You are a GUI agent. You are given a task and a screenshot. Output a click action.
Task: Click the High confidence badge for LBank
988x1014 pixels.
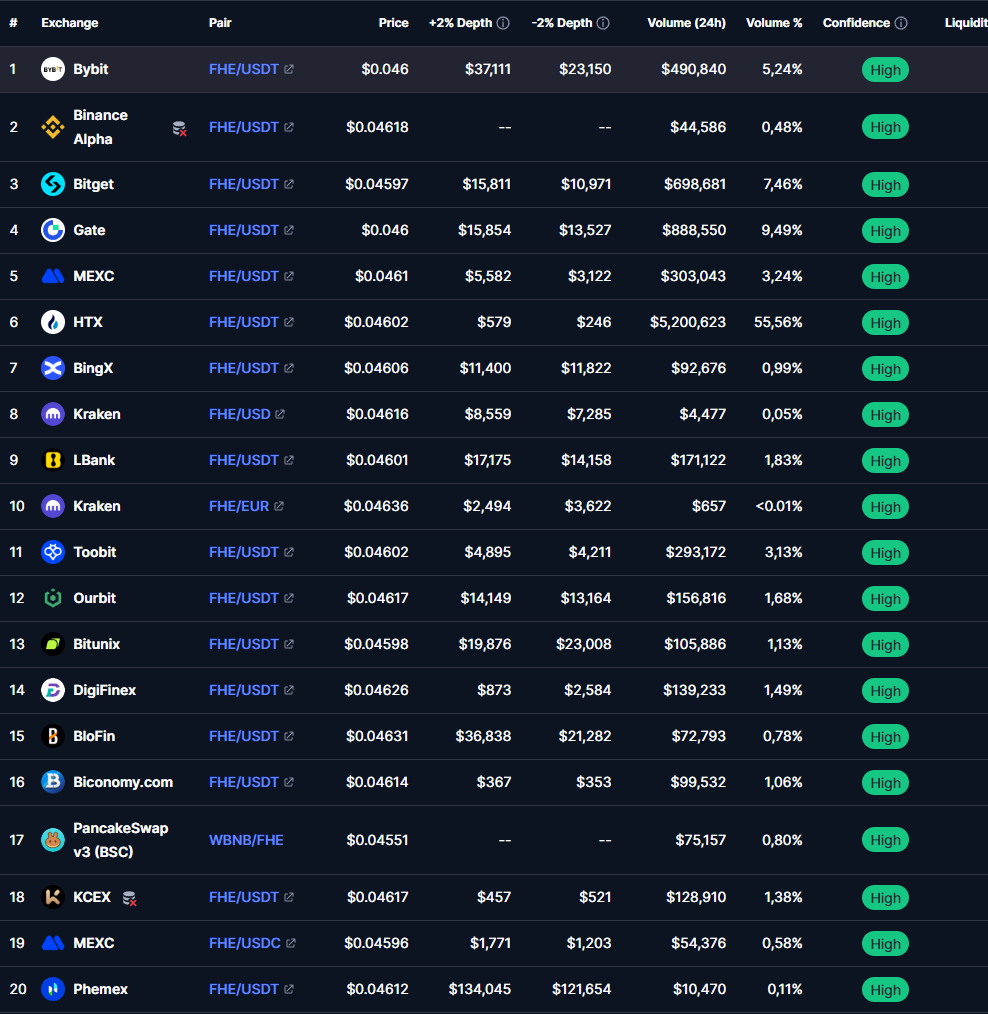point(885,461)
